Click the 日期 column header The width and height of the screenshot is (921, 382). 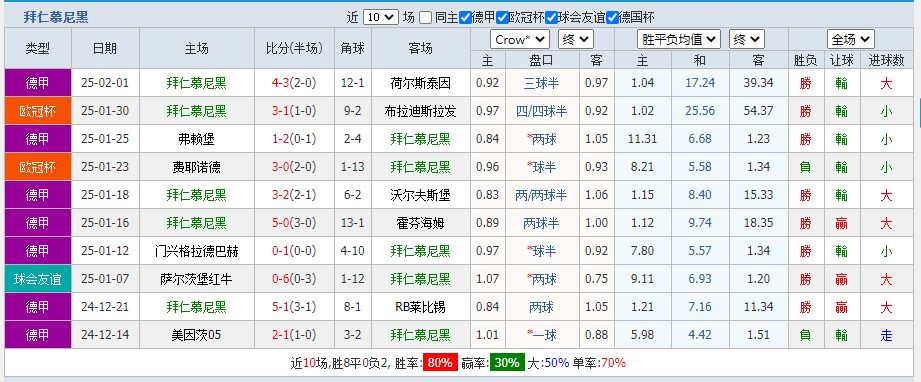tap(106, 49)
